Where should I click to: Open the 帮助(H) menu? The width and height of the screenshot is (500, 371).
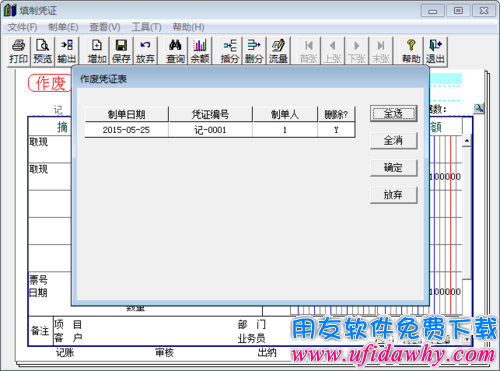[x=188, y=27]
